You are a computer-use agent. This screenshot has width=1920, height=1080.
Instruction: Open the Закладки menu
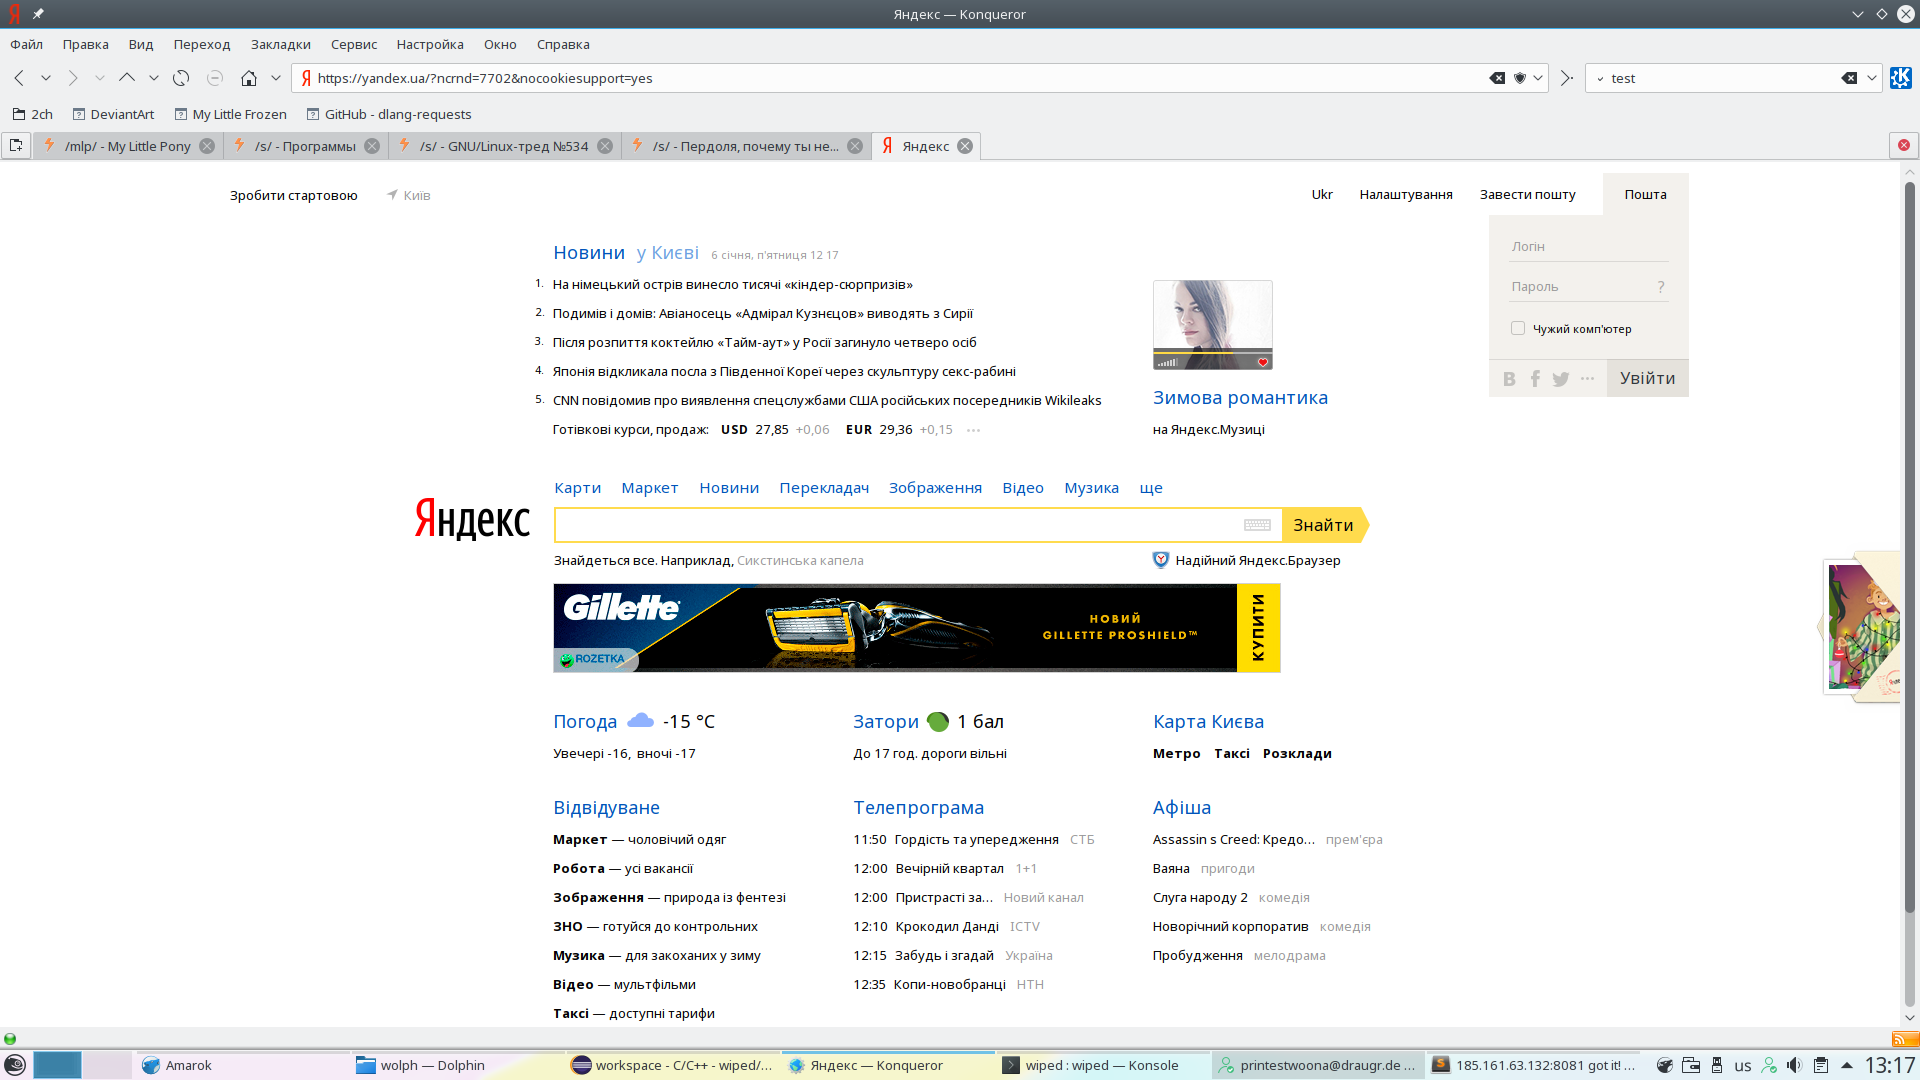(x=281, y=44)
